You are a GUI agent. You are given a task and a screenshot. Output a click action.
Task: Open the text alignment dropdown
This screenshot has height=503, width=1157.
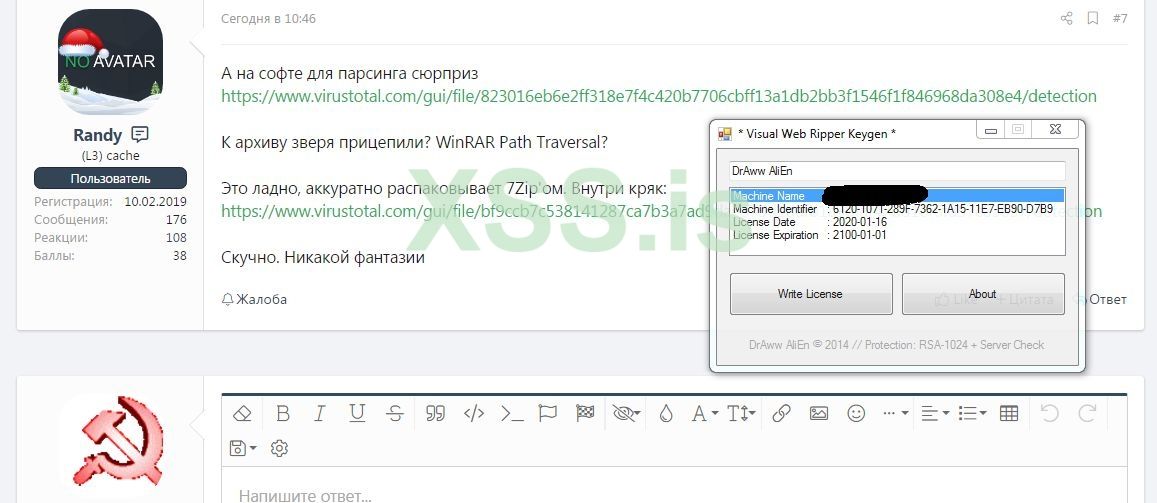pyautogui.click(x=936, y=413)
